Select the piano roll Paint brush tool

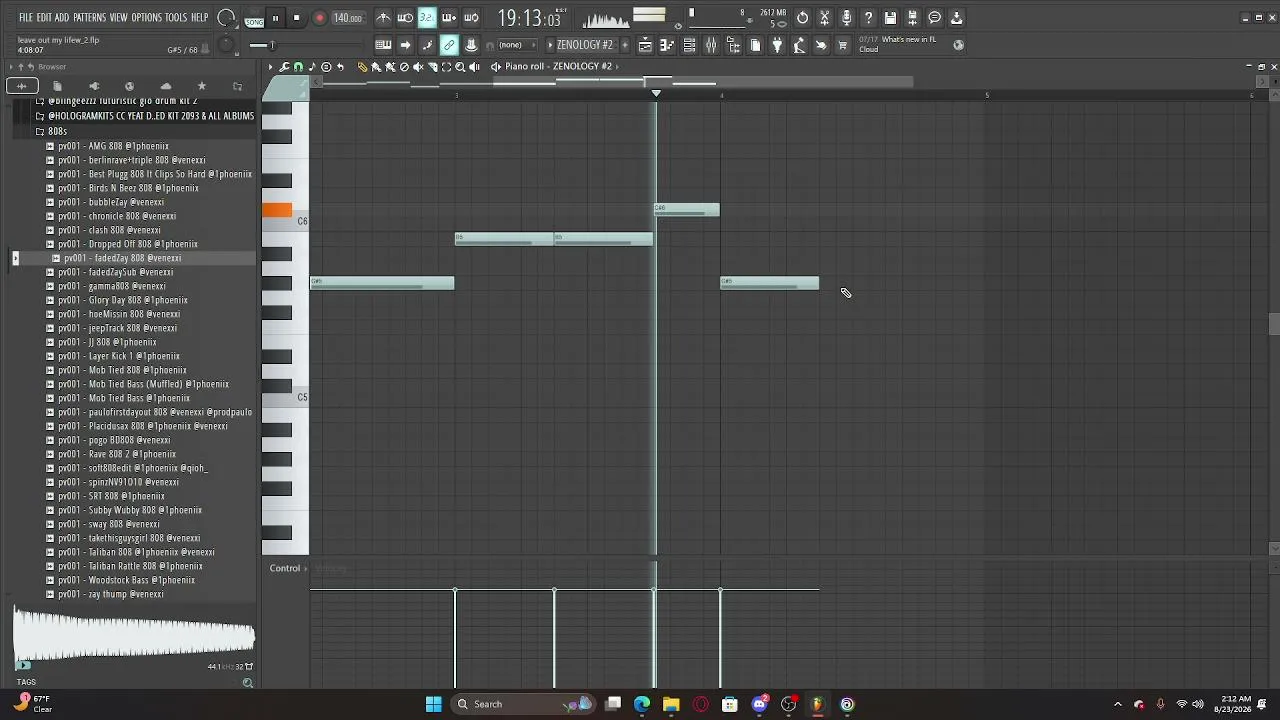click(x=376, y=67)
